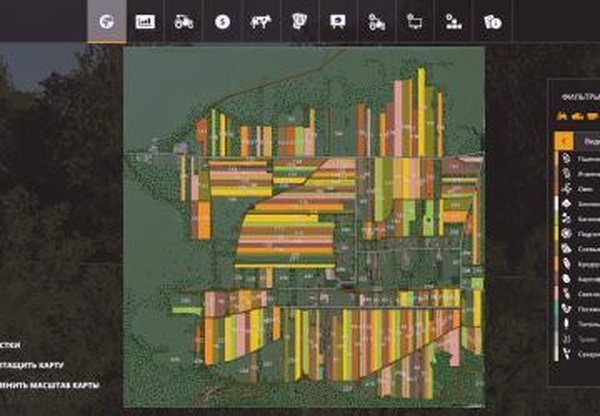This screenshot has width=600, height=416.
Task: Open monitor-with-gear general settings tab
Action: click(x=415, y=22)
